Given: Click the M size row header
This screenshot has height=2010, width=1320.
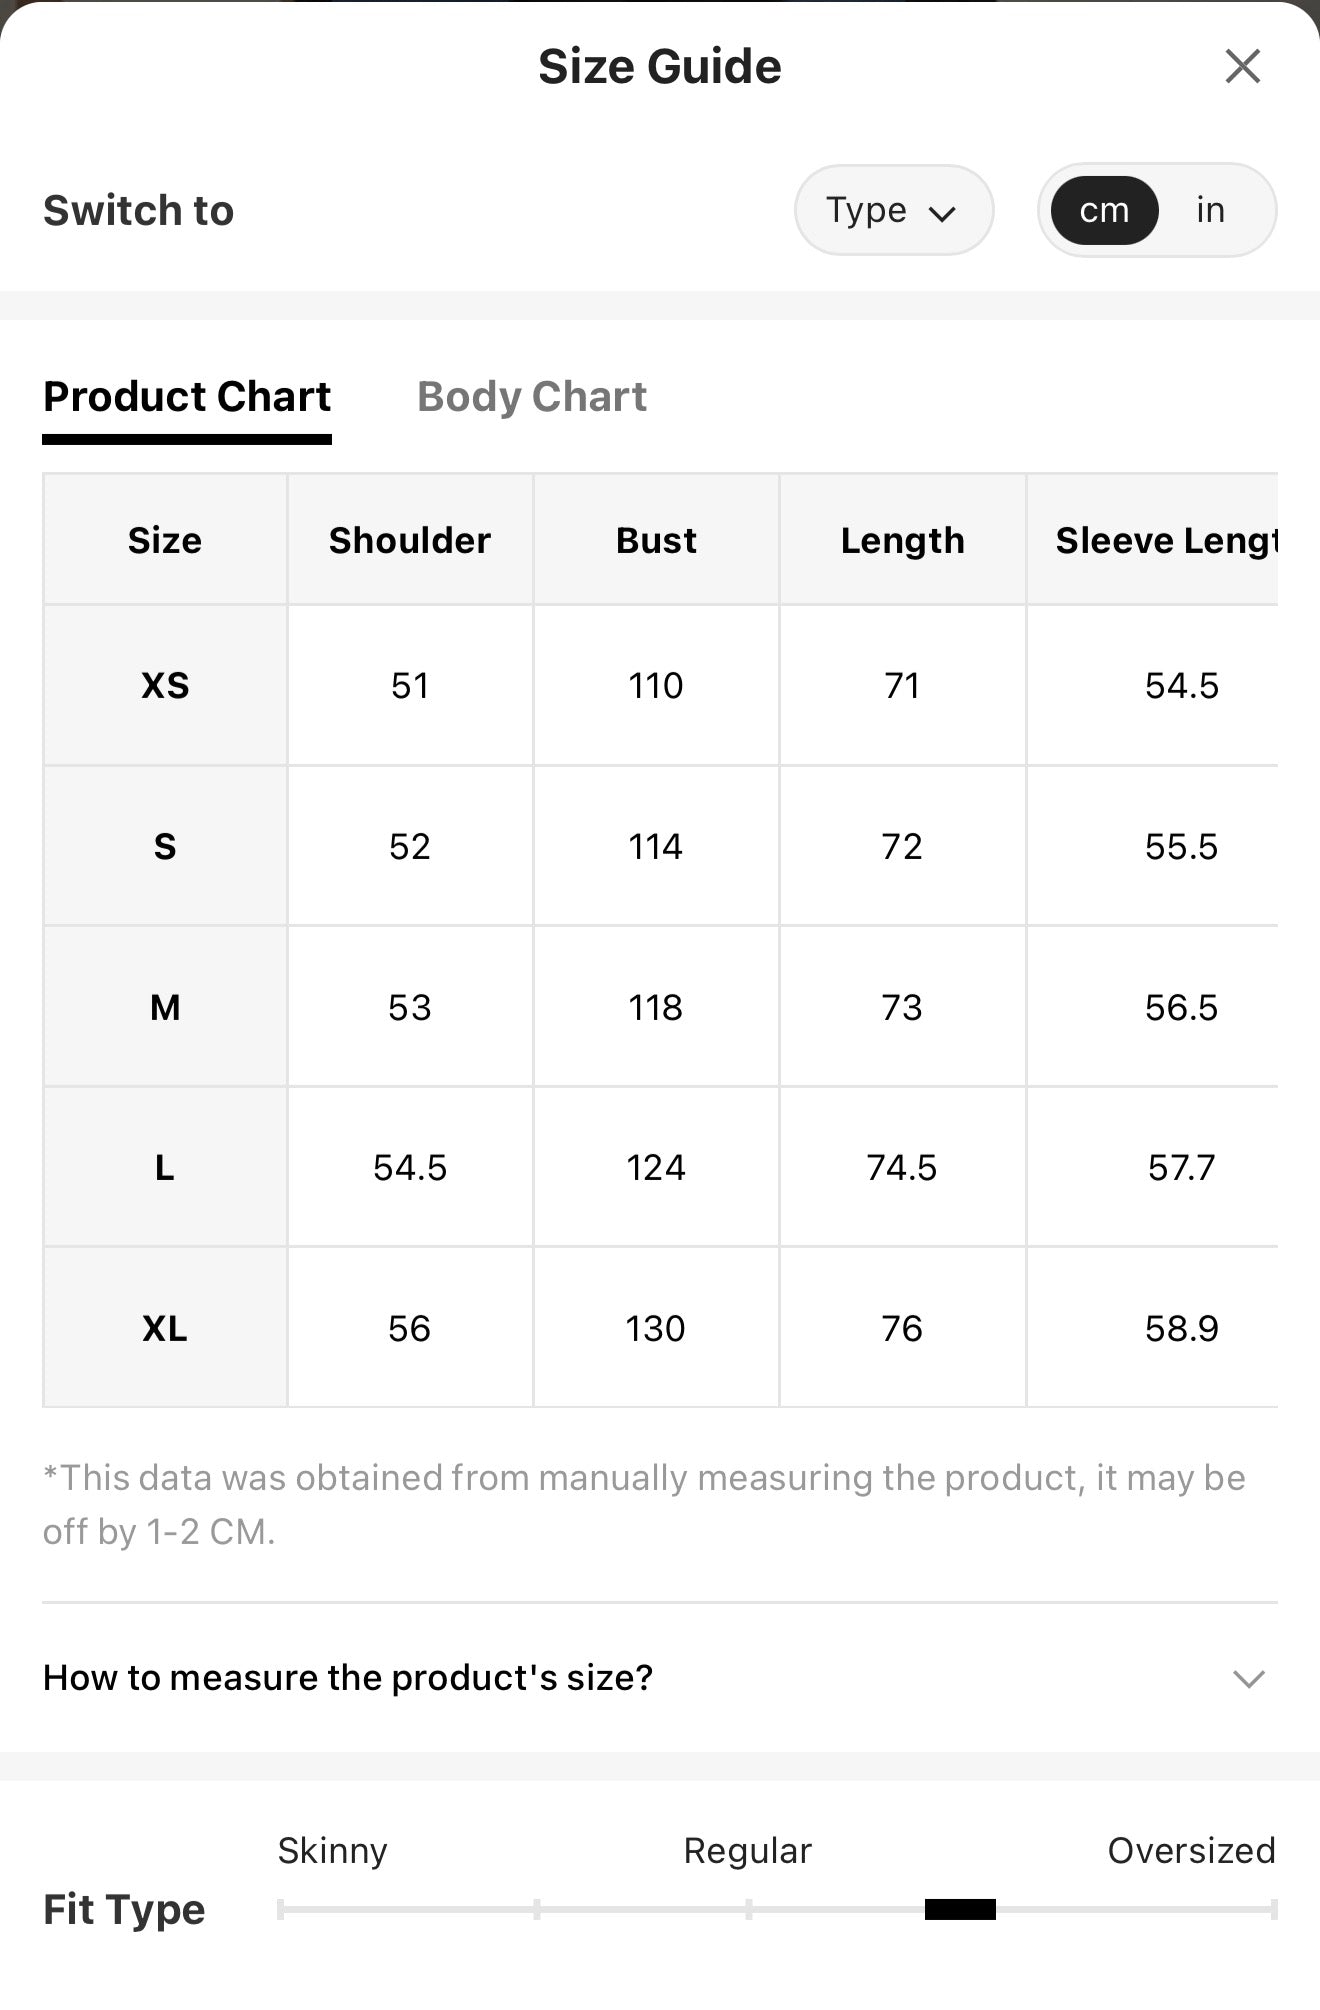Looking at the screenshot, I should 165,1007.
